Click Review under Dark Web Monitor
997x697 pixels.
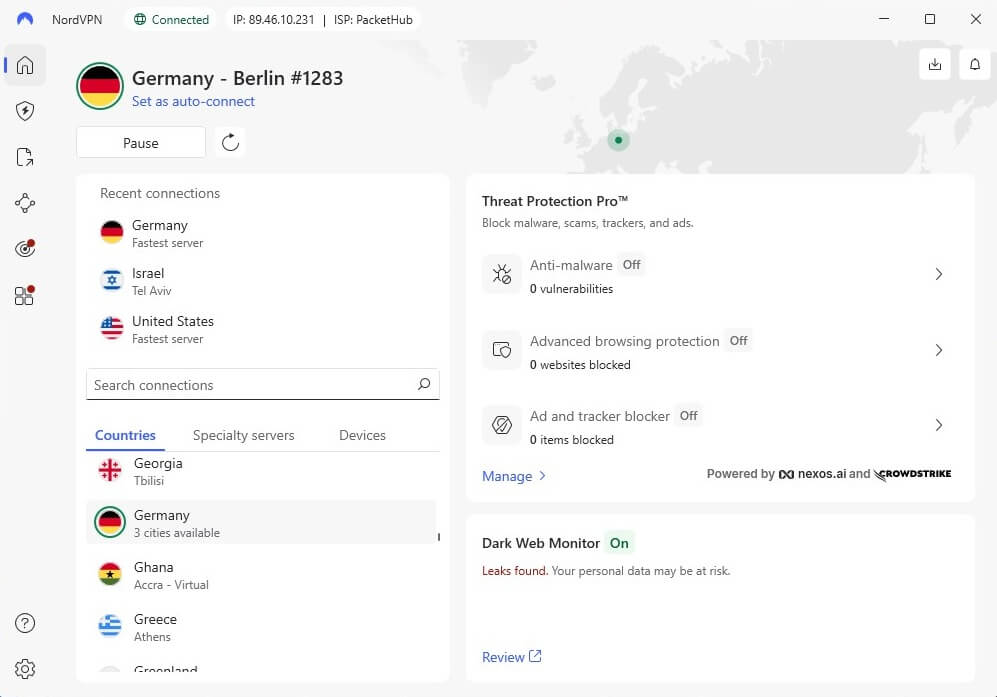[505, 656]
